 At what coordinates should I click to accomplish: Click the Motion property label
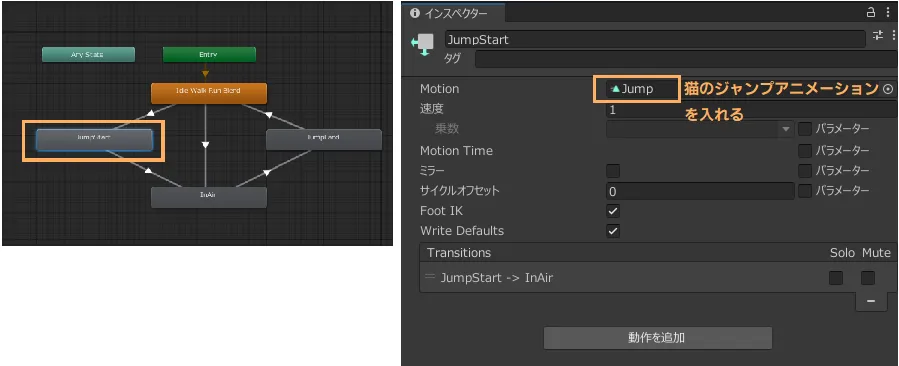[x=439, y=89]
